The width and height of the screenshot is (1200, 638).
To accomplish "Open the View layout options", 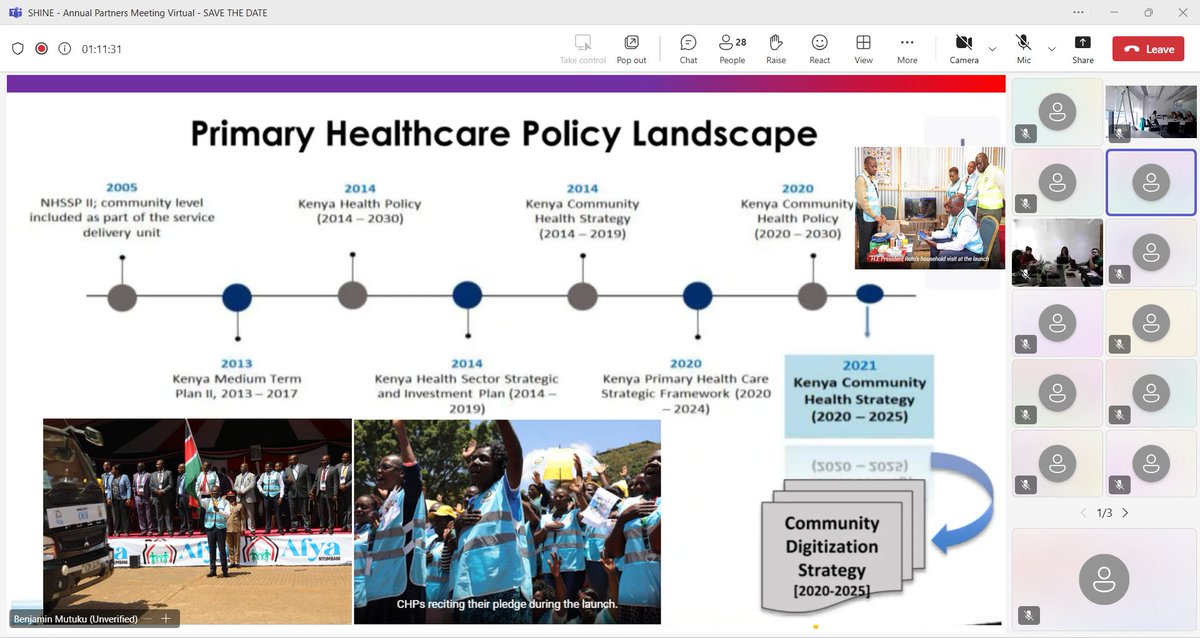I will (x=863, y=48).
